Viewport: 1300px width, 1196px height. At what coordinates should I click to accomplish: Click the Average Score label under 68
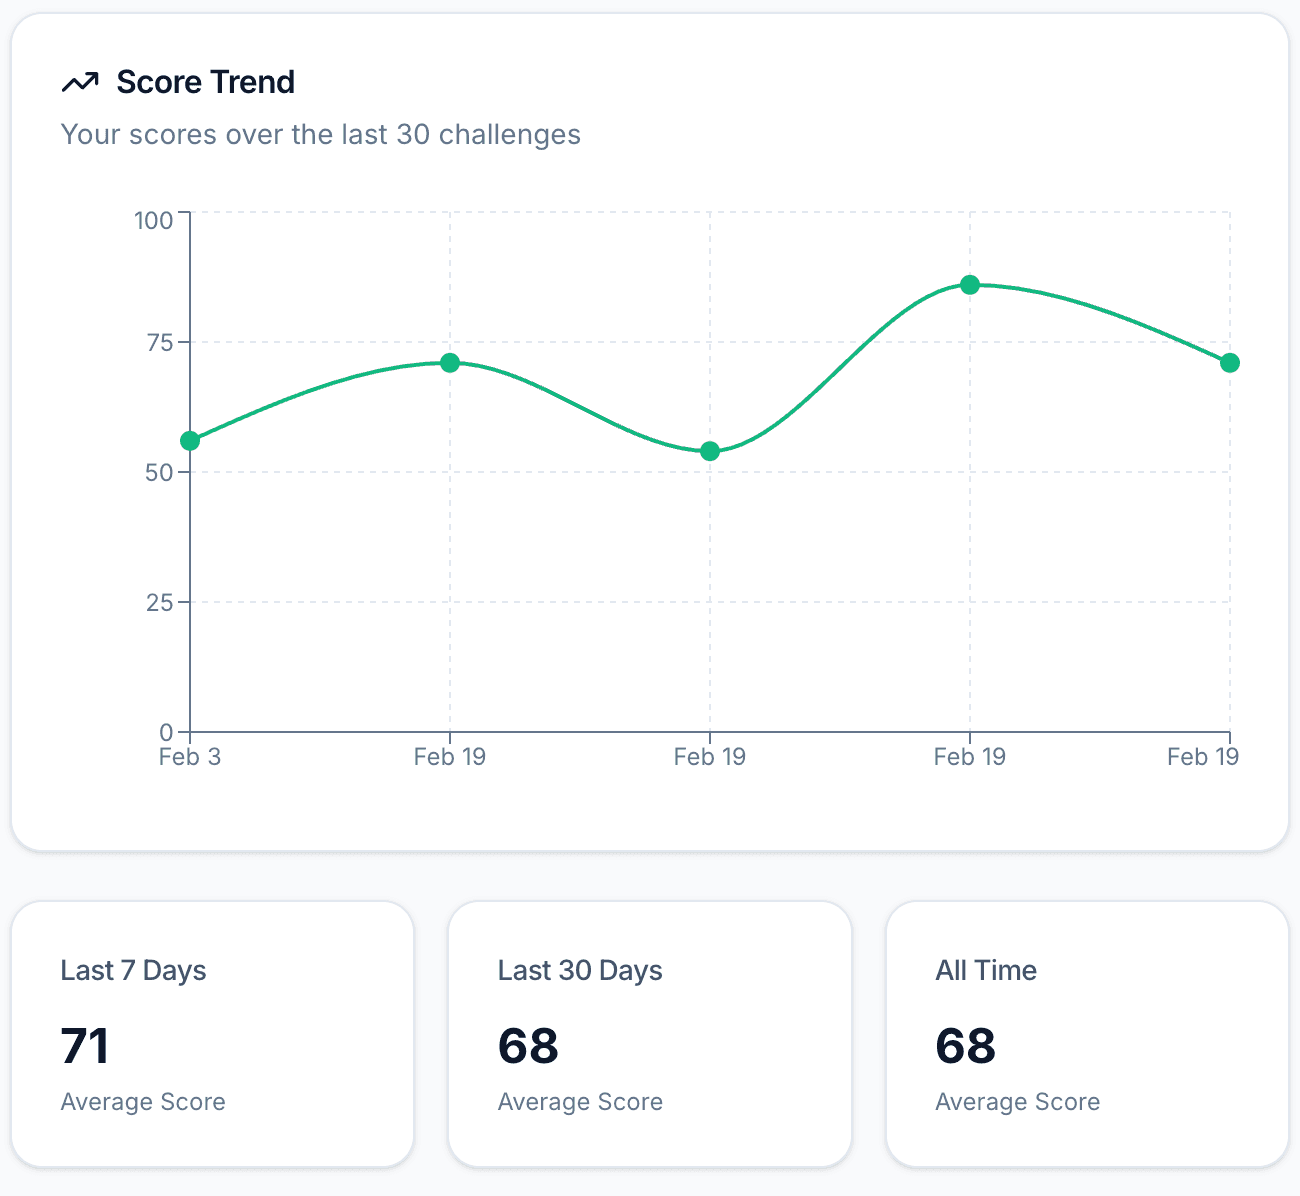580,1102
